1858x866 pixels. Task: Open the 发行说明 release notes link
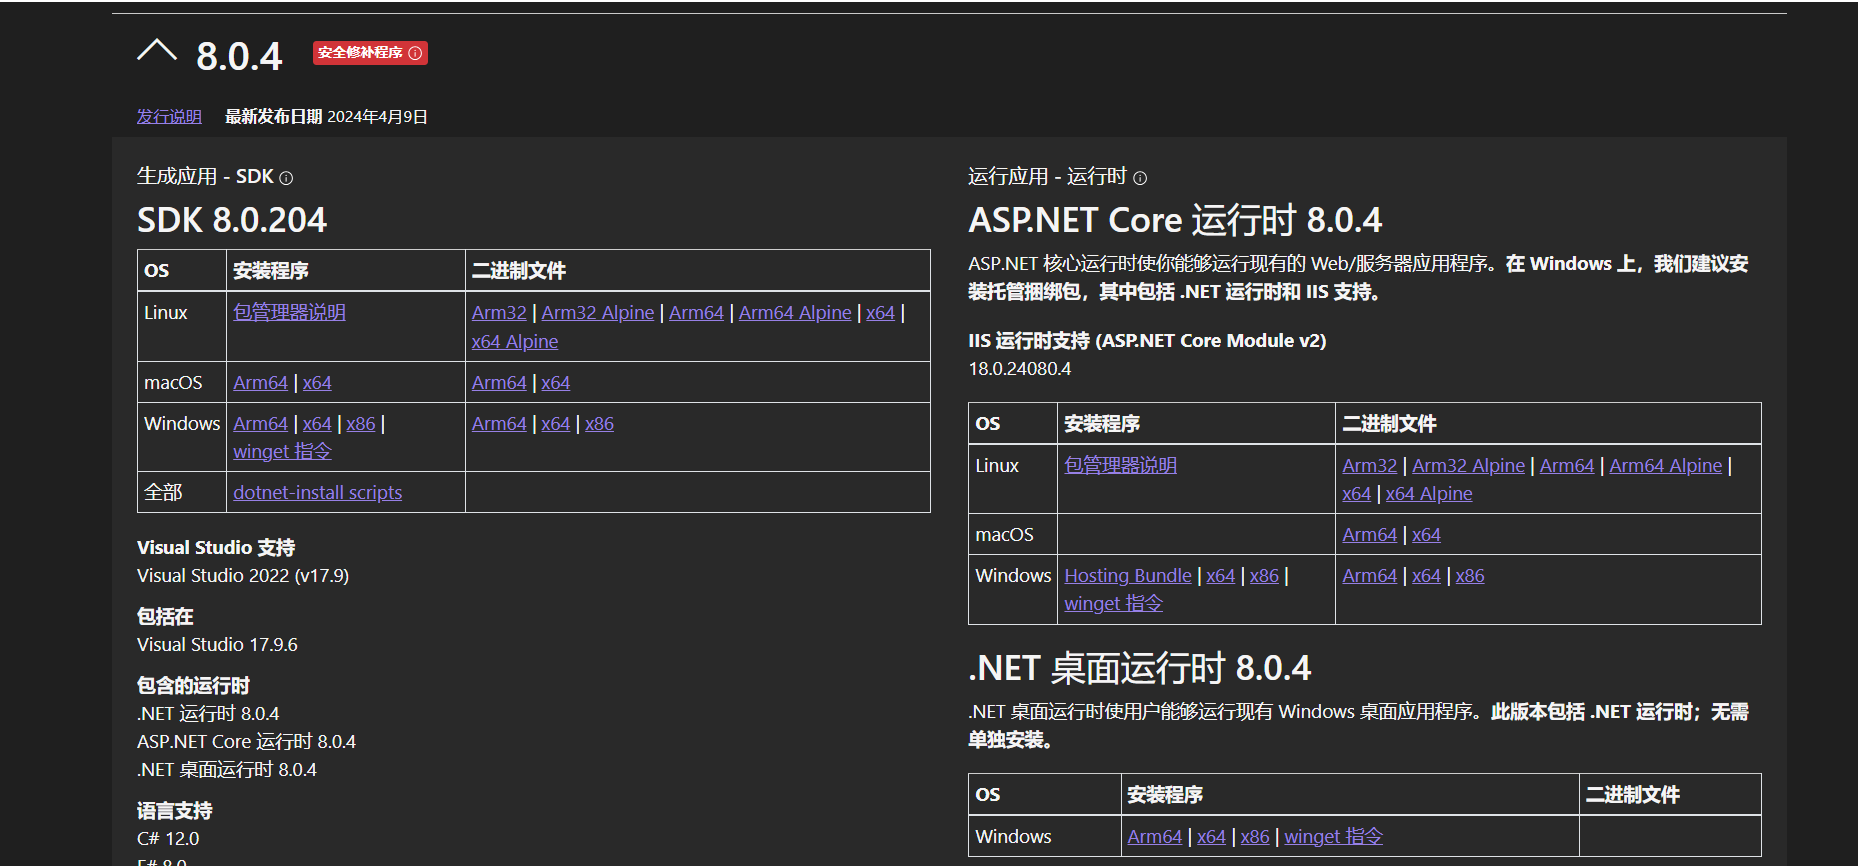pos(169,117)
